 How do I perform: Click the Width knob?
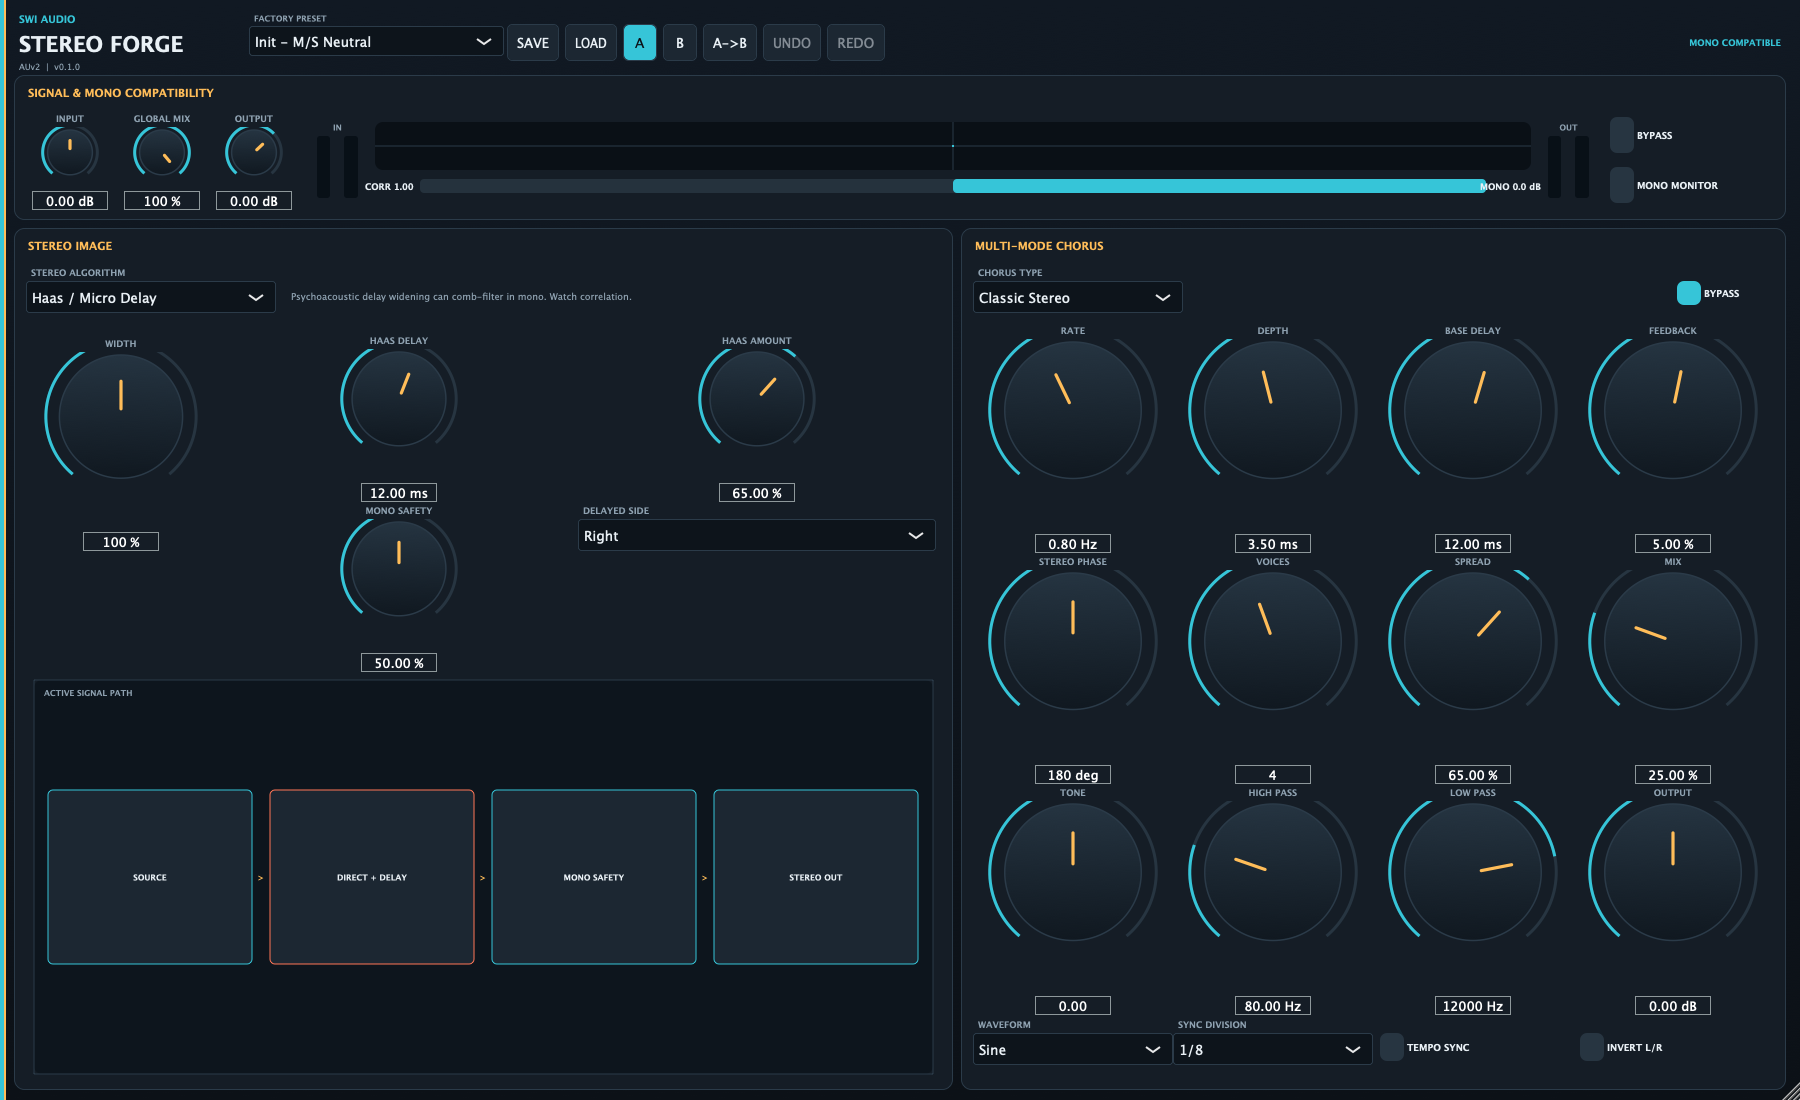click(x=121, y=415)
